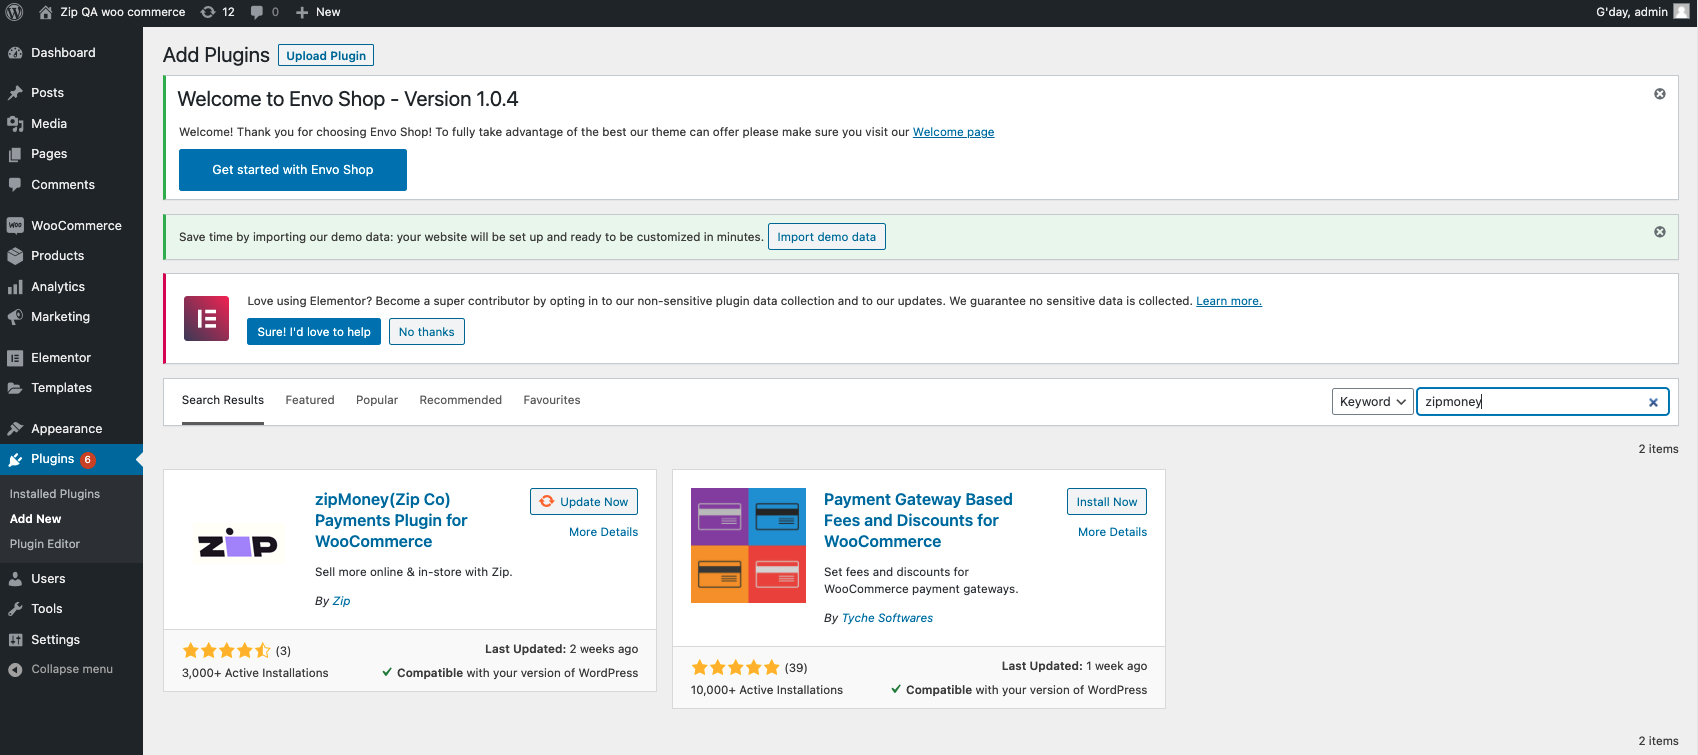1698x755 pixels.
Task: Click the Marketing megaphone icon
Action: coord(15,317)
